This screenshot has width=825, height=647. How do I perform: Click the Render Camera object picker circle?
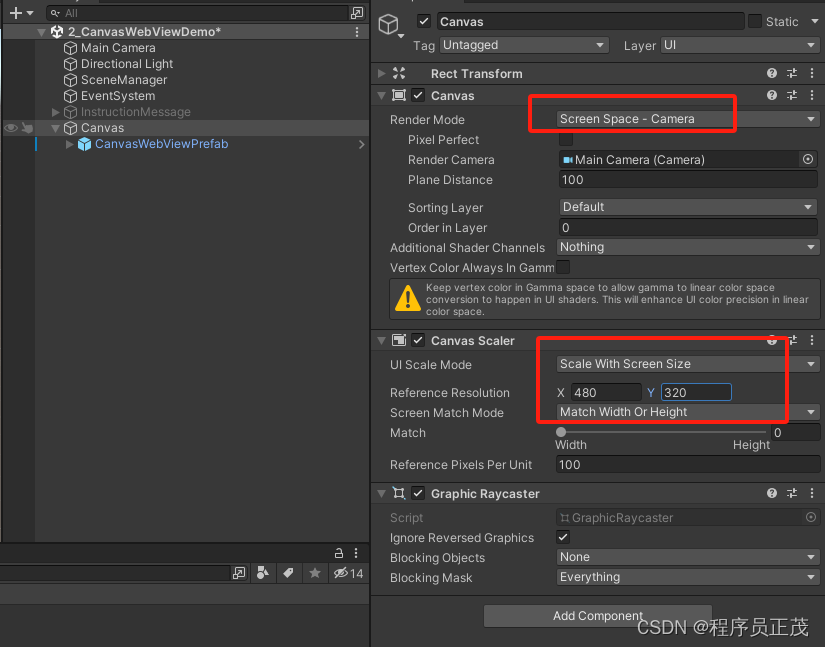click(x=810, y=159)
